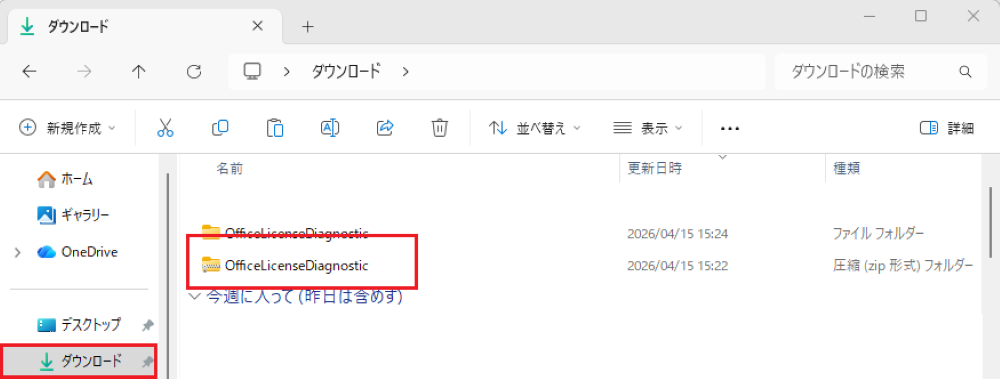Expand chevron after PC icon in address bar
This screenshot has width=1000, height=379.
[x=287, y=71]
